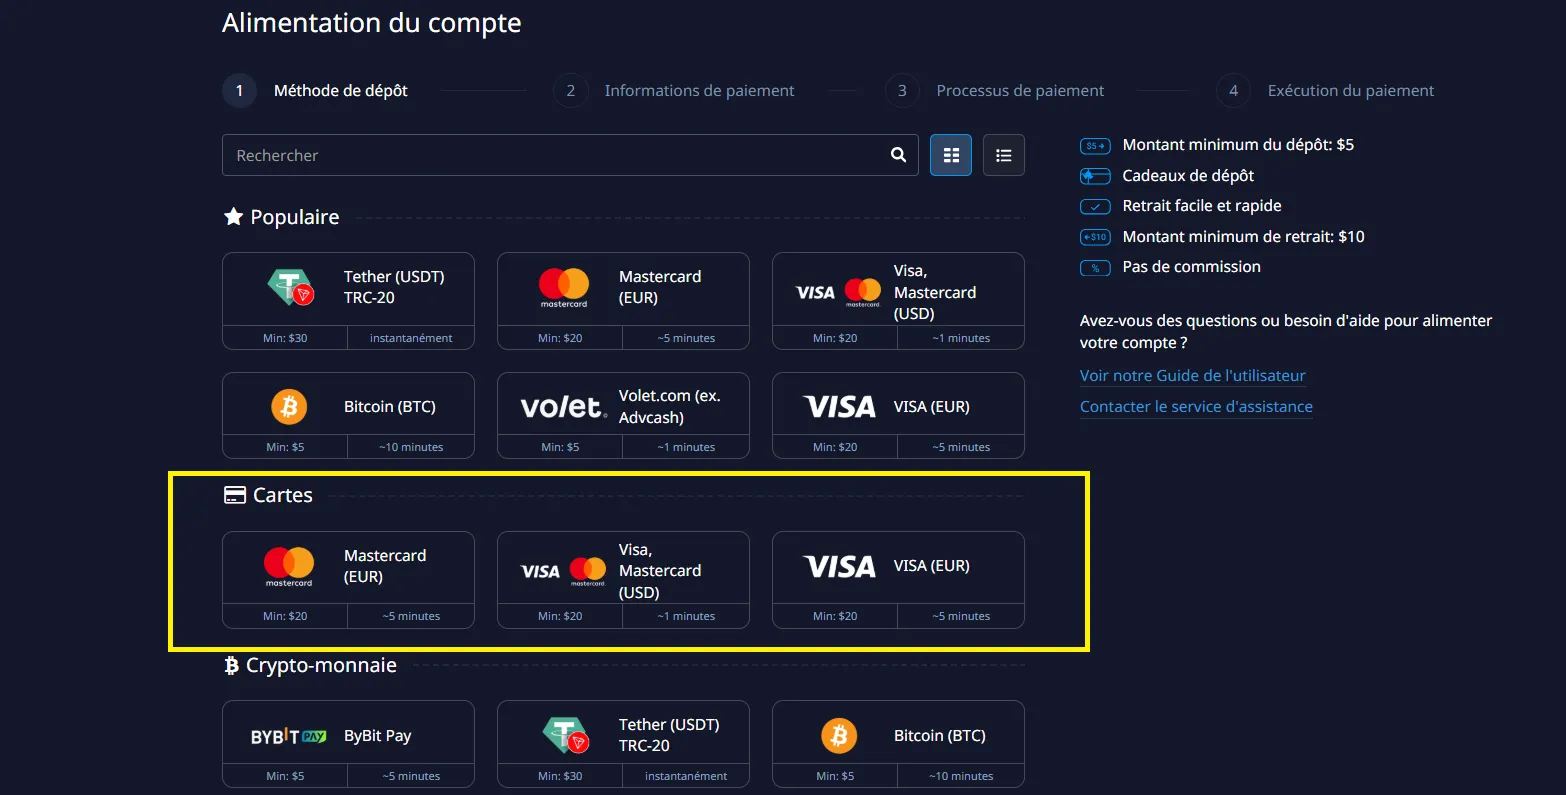Choose VISA (EUR) in Populaire
Image resolution: width=1566 pixels, height=795 pixels.
click(898, 415)
